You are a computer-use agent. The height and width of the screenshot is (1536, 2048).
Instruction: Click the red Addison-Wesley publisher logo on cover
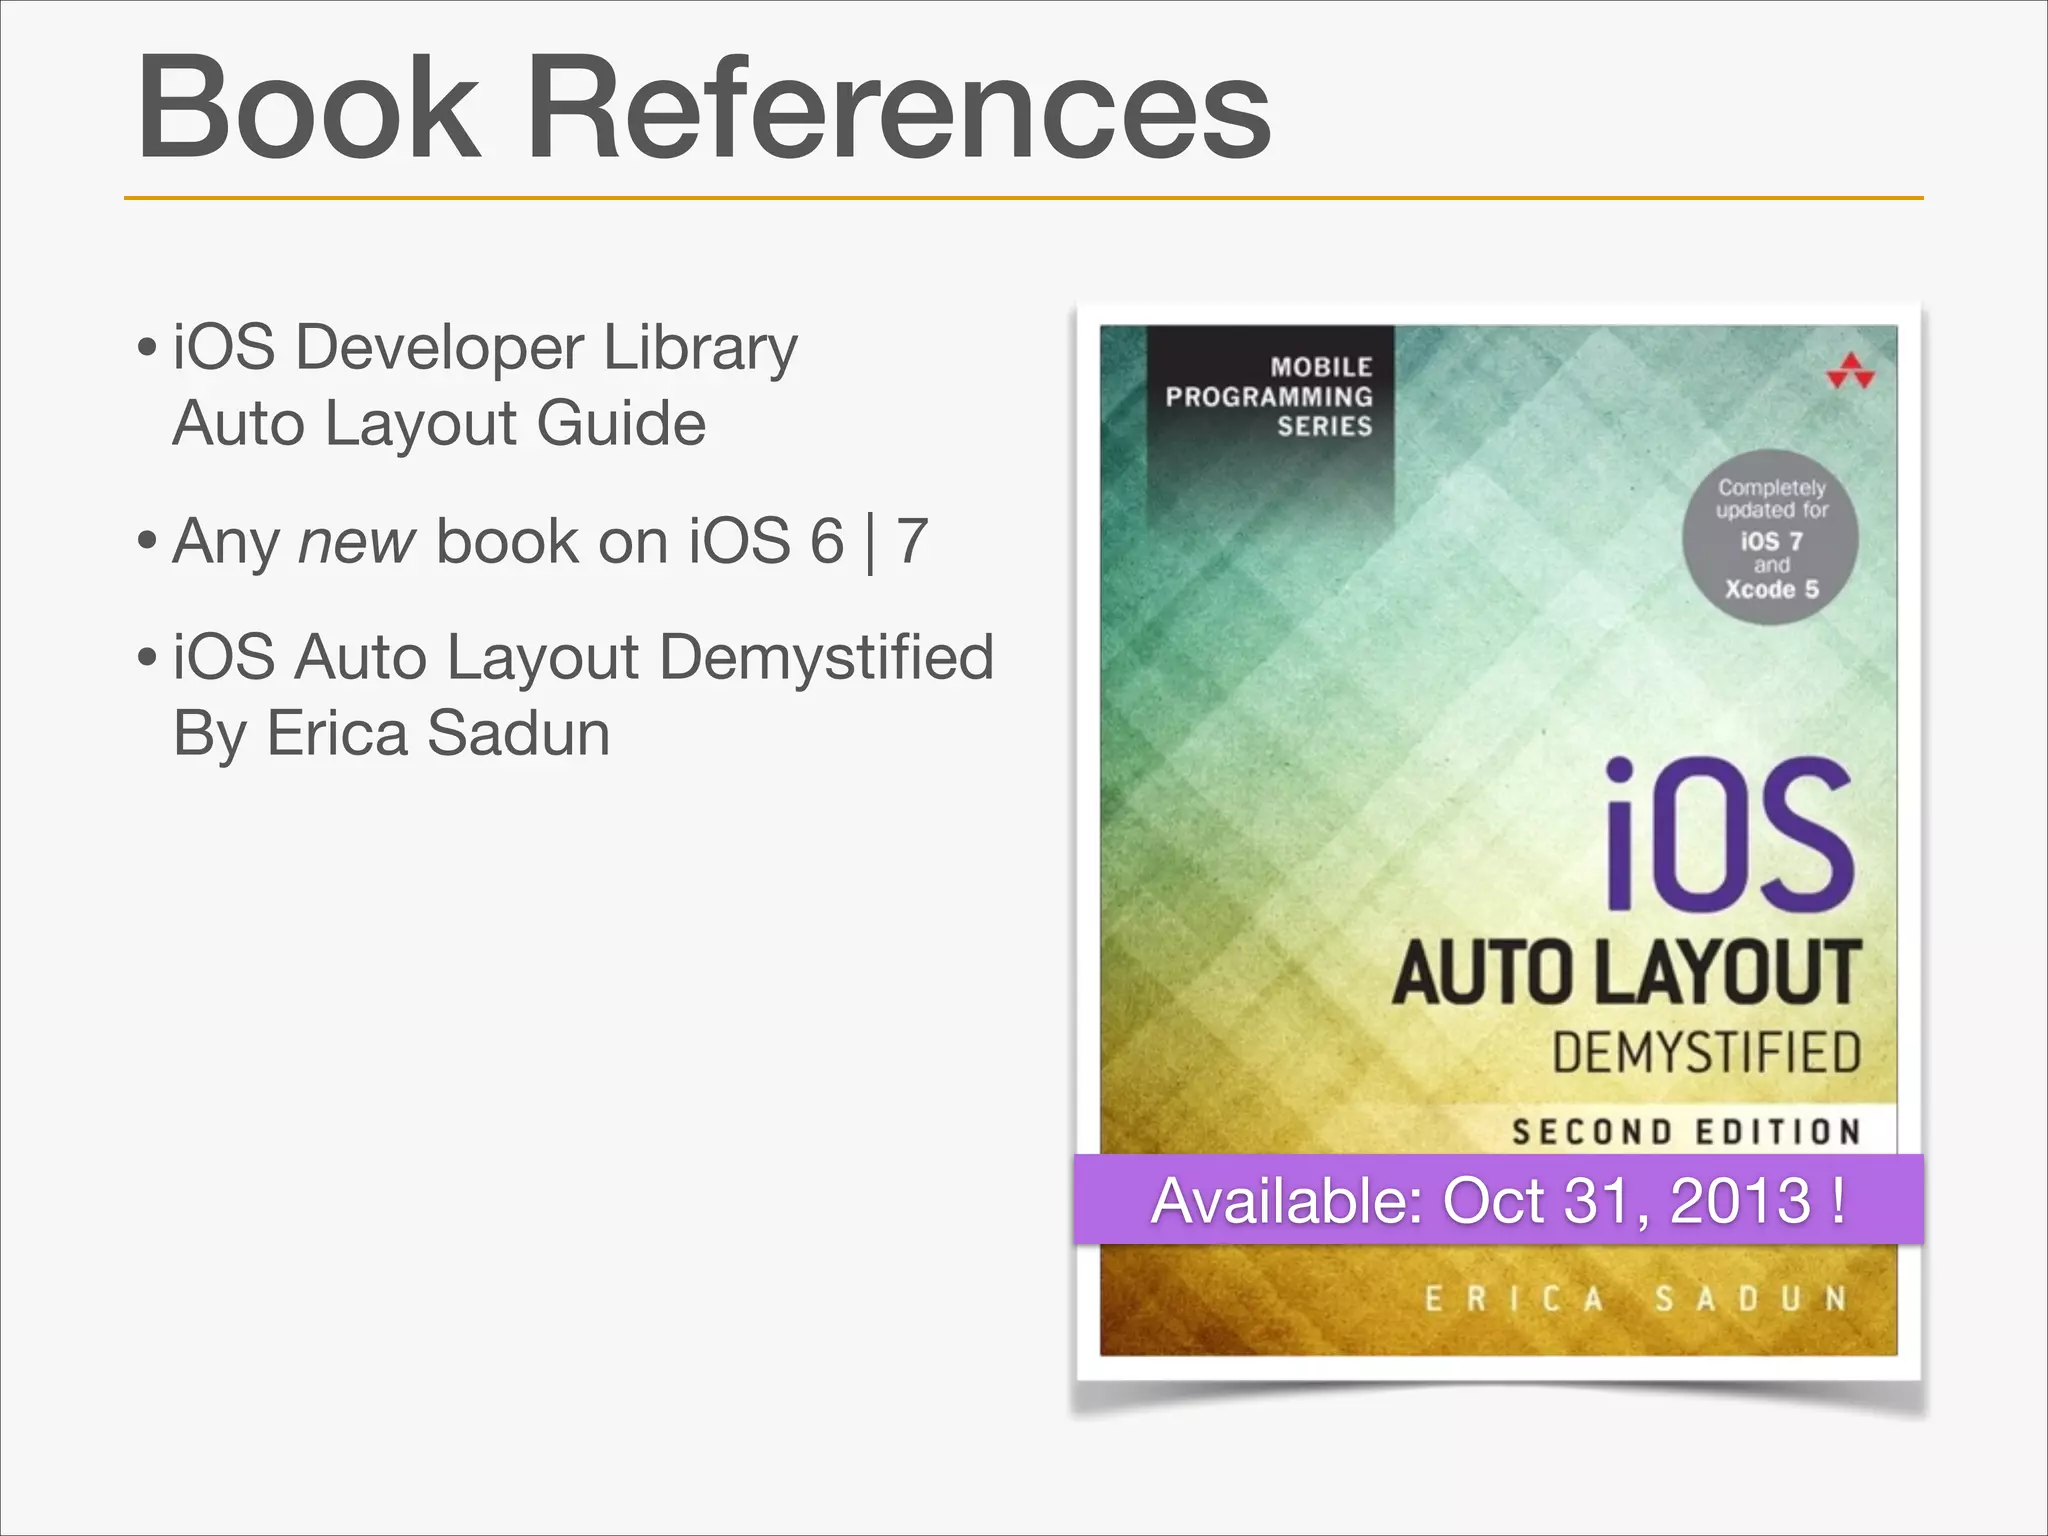(x=1851, y=371)
